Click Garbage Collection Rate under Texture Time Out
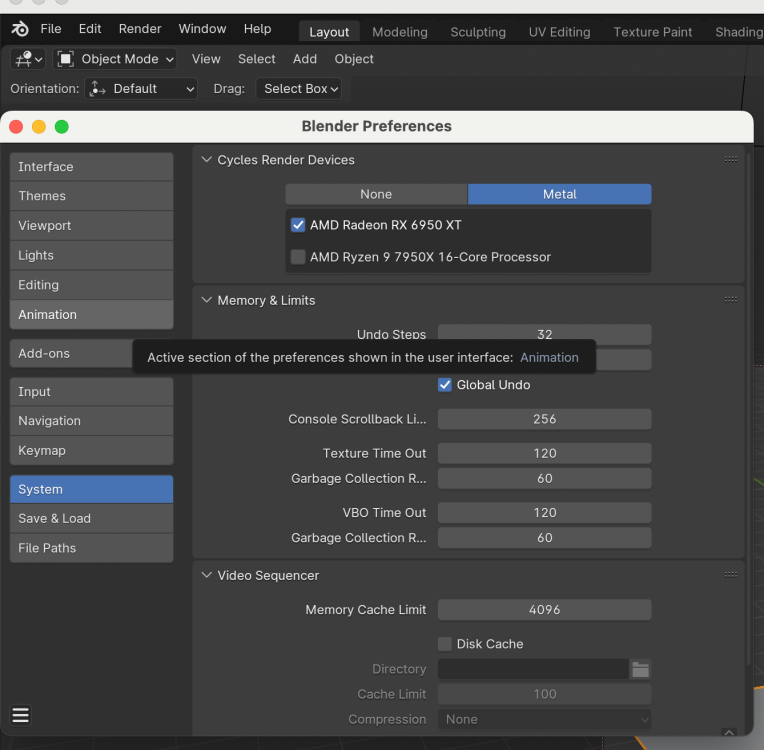 544,479
